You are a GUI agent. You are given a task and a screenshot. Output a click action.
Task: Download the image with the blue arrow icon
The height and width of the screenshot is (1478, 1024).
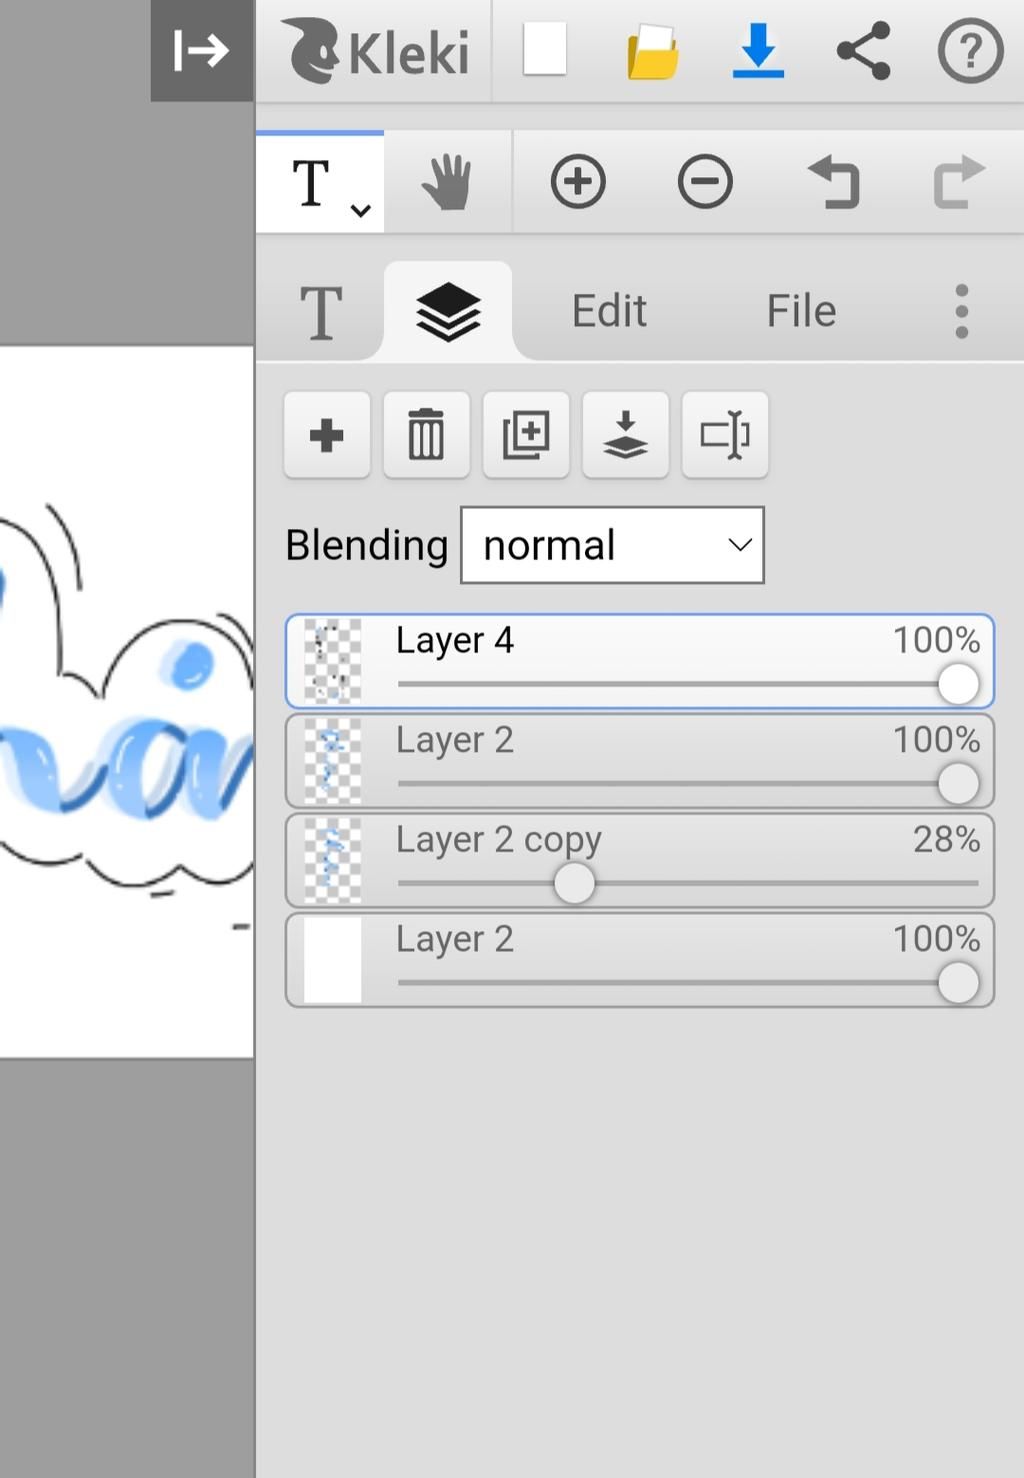click(758, 51)
